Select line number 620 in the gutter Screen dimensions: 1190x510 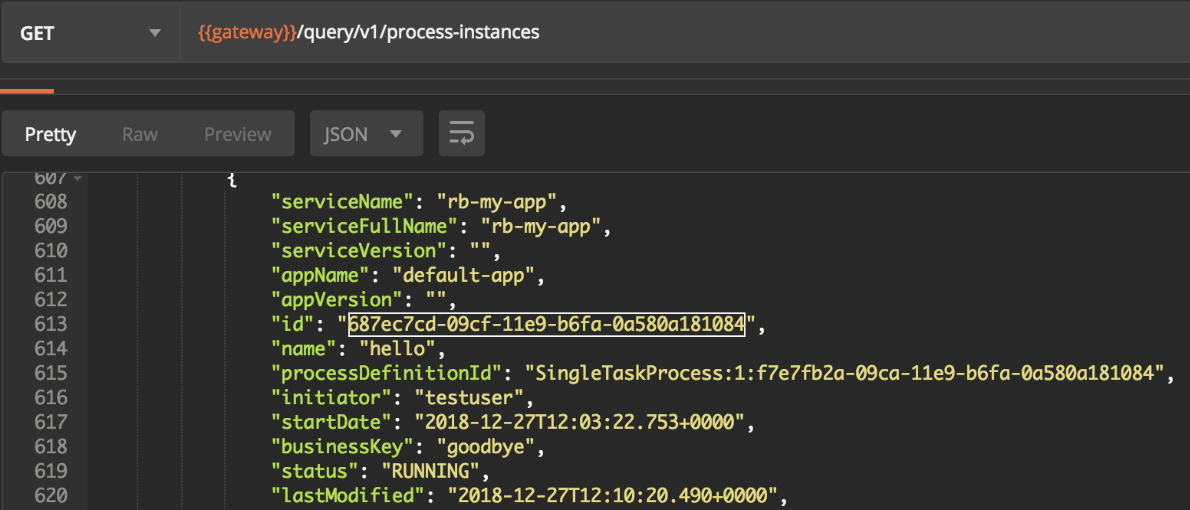pyautogui.click(x=51, y=495)
